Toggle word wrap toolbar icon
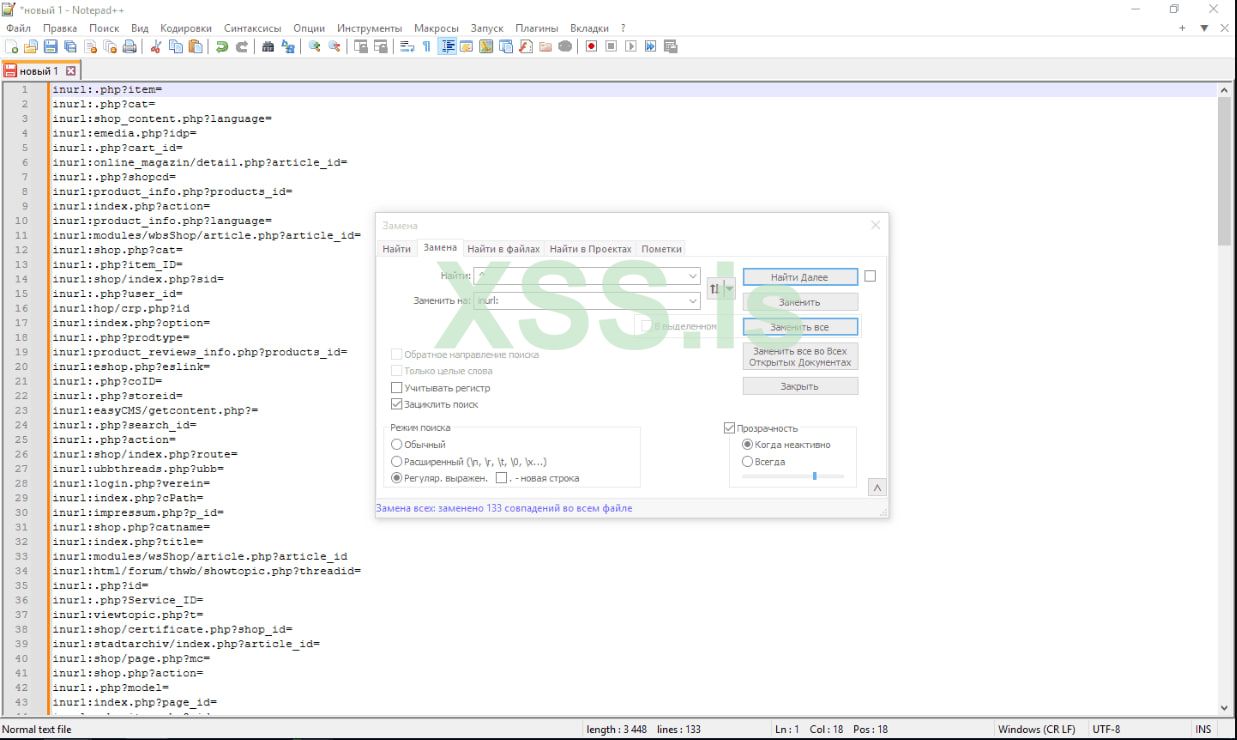The height and width of the screenshot is (740, 1237). coord(406,46)
